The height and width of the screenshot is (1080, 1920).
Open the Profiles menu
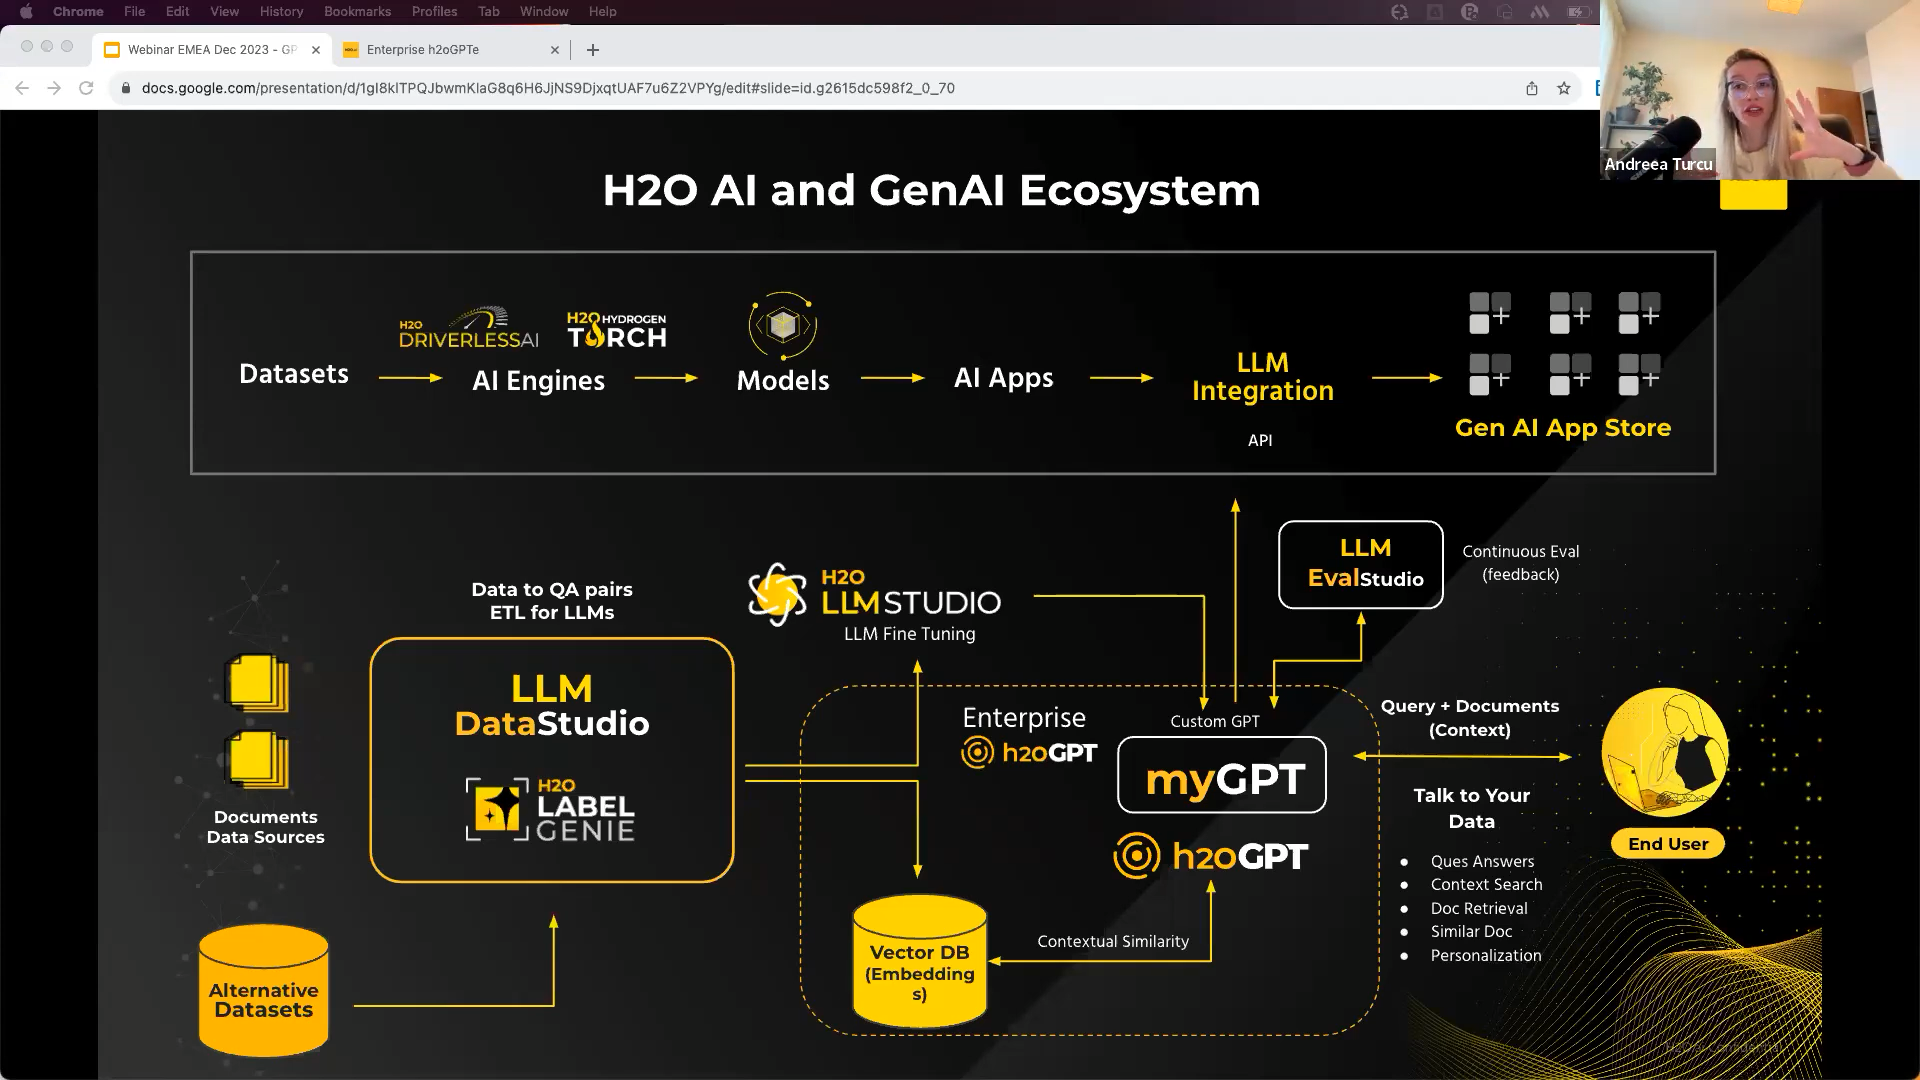434,12
